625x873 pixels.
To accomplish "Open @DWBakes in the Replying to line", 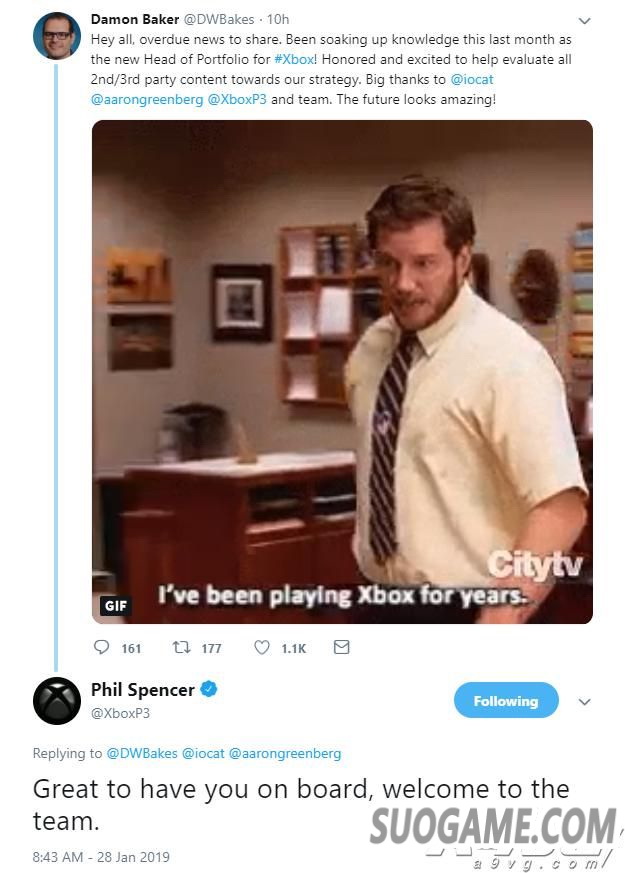I will pos(141,753).
